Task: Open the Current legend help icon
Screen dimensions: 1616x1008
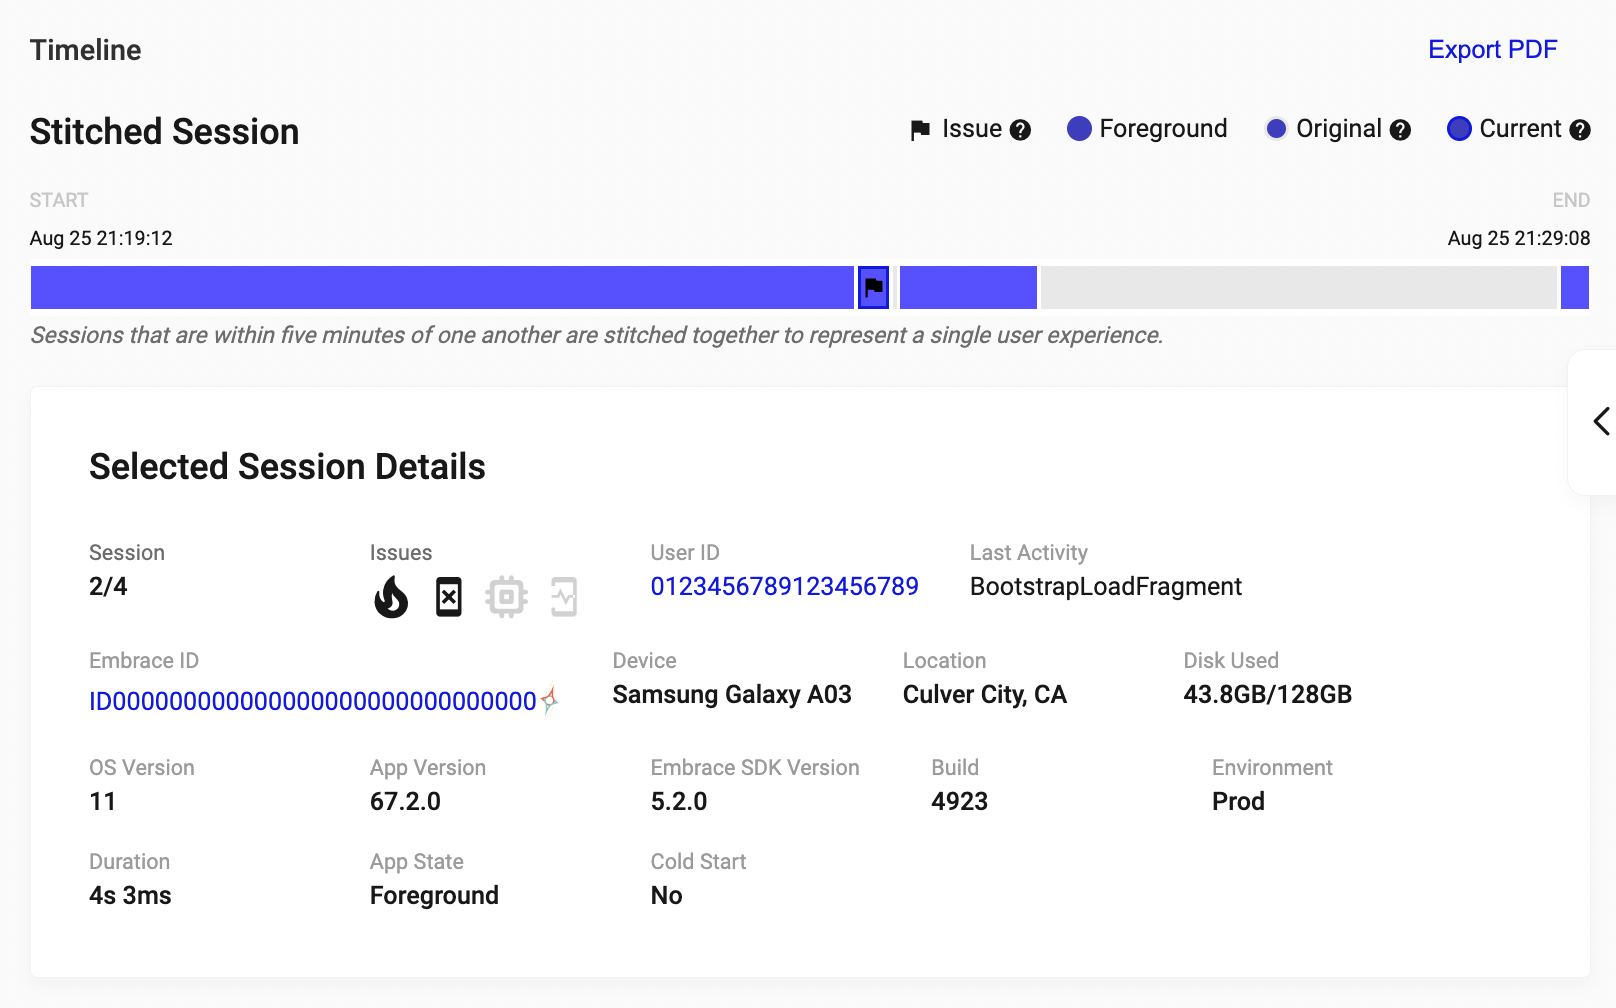Action: coord(1580,130)
